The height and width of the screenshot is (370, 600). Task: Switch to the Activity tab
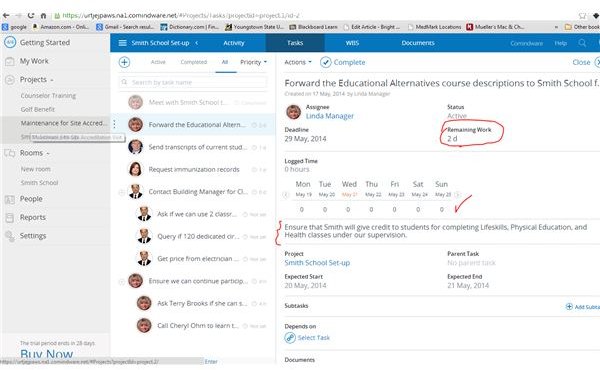point(234,43)
